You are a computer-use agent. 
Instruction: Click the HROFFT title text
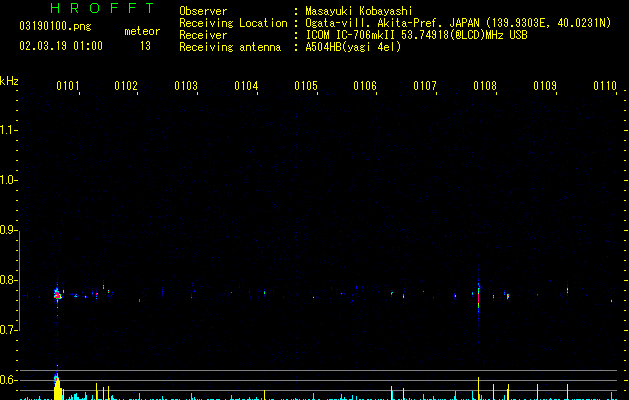coord(102,8)
